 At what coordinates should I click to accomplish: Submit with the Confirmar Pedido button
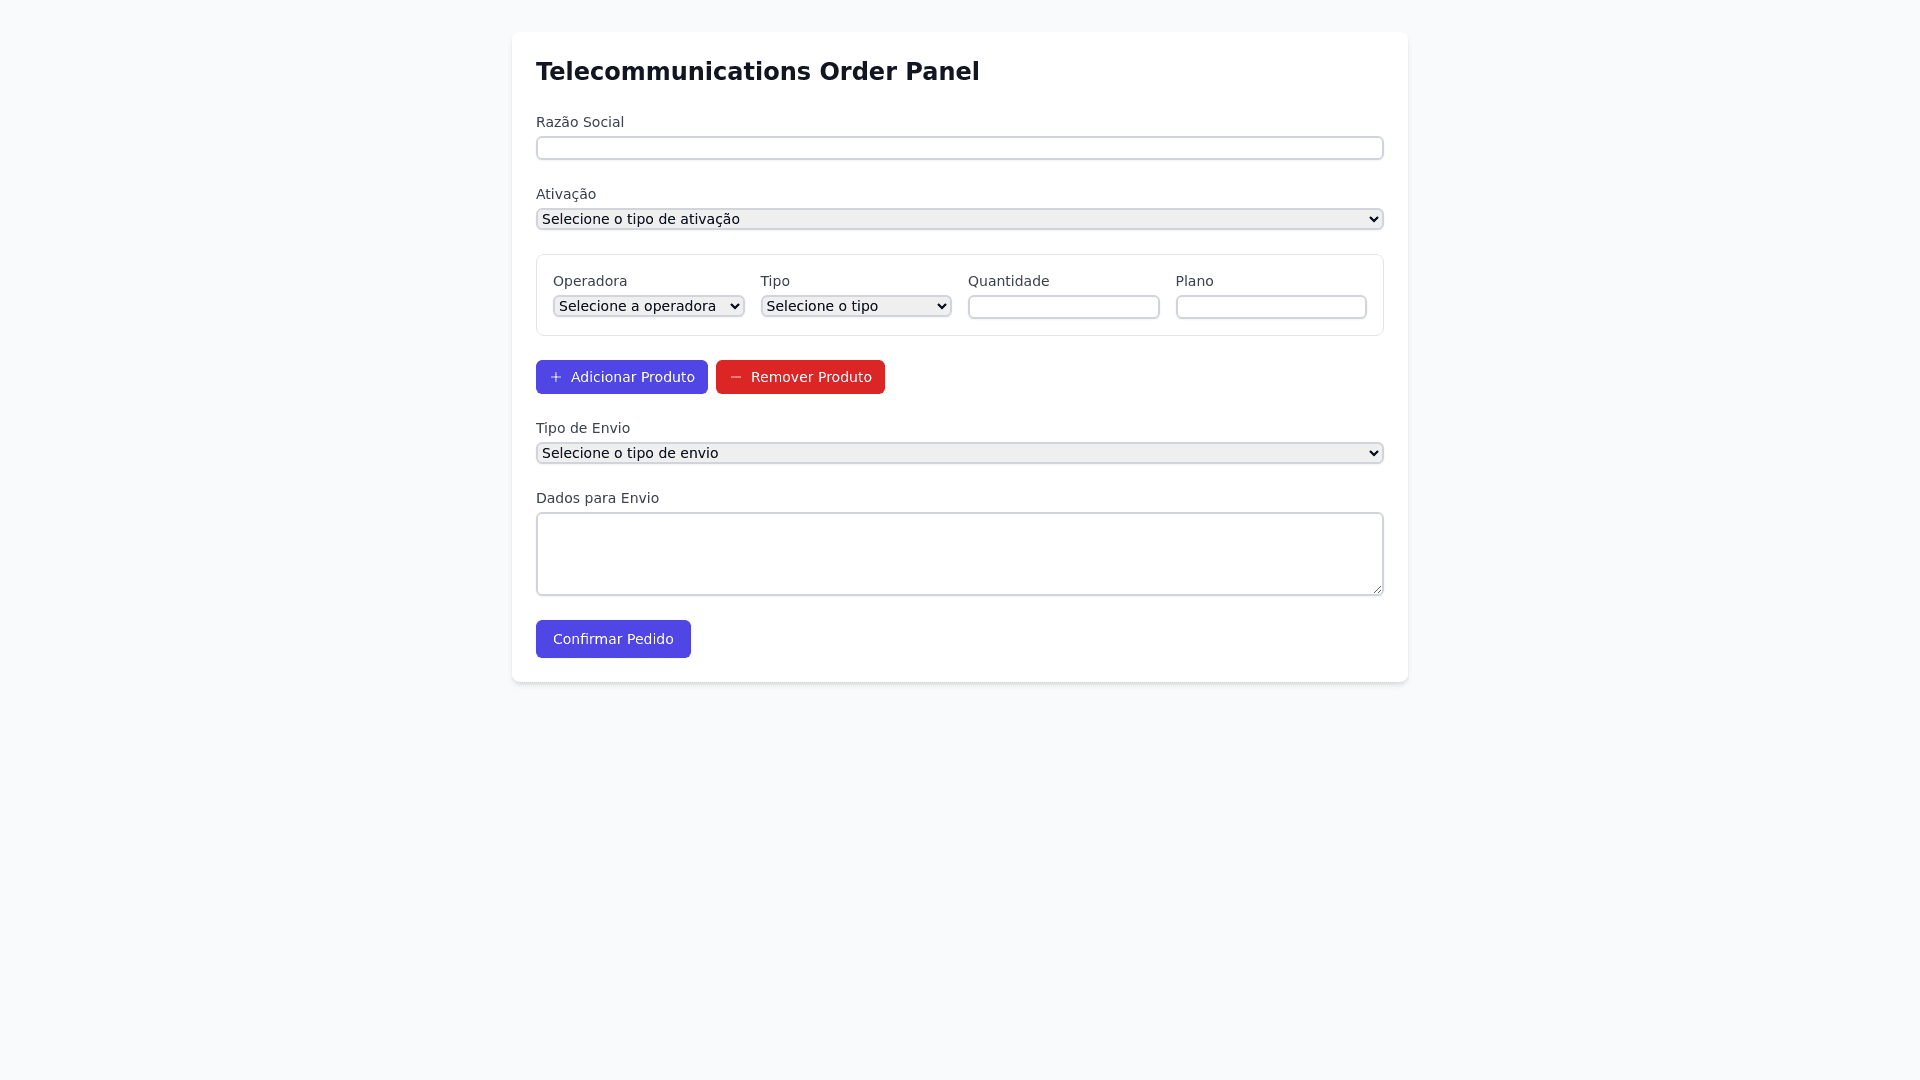613,639
